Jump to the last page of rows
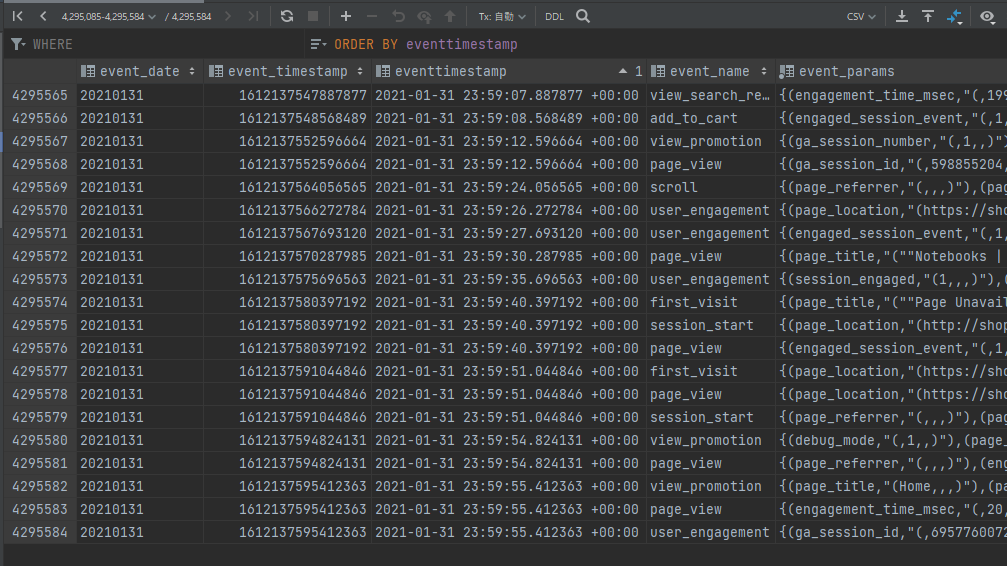Screen dimensions: 1007x566 click(254, 16)
